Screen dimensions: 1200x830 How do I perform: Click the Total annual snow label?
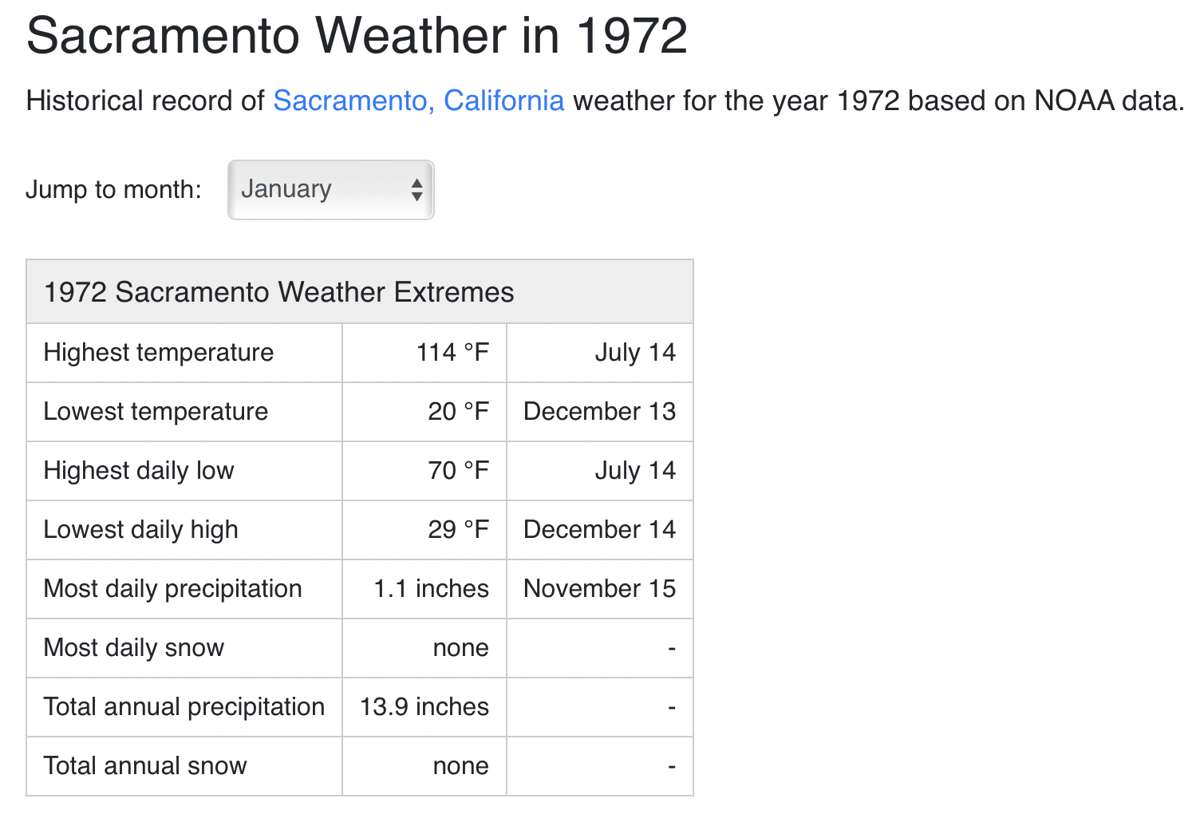145,765
